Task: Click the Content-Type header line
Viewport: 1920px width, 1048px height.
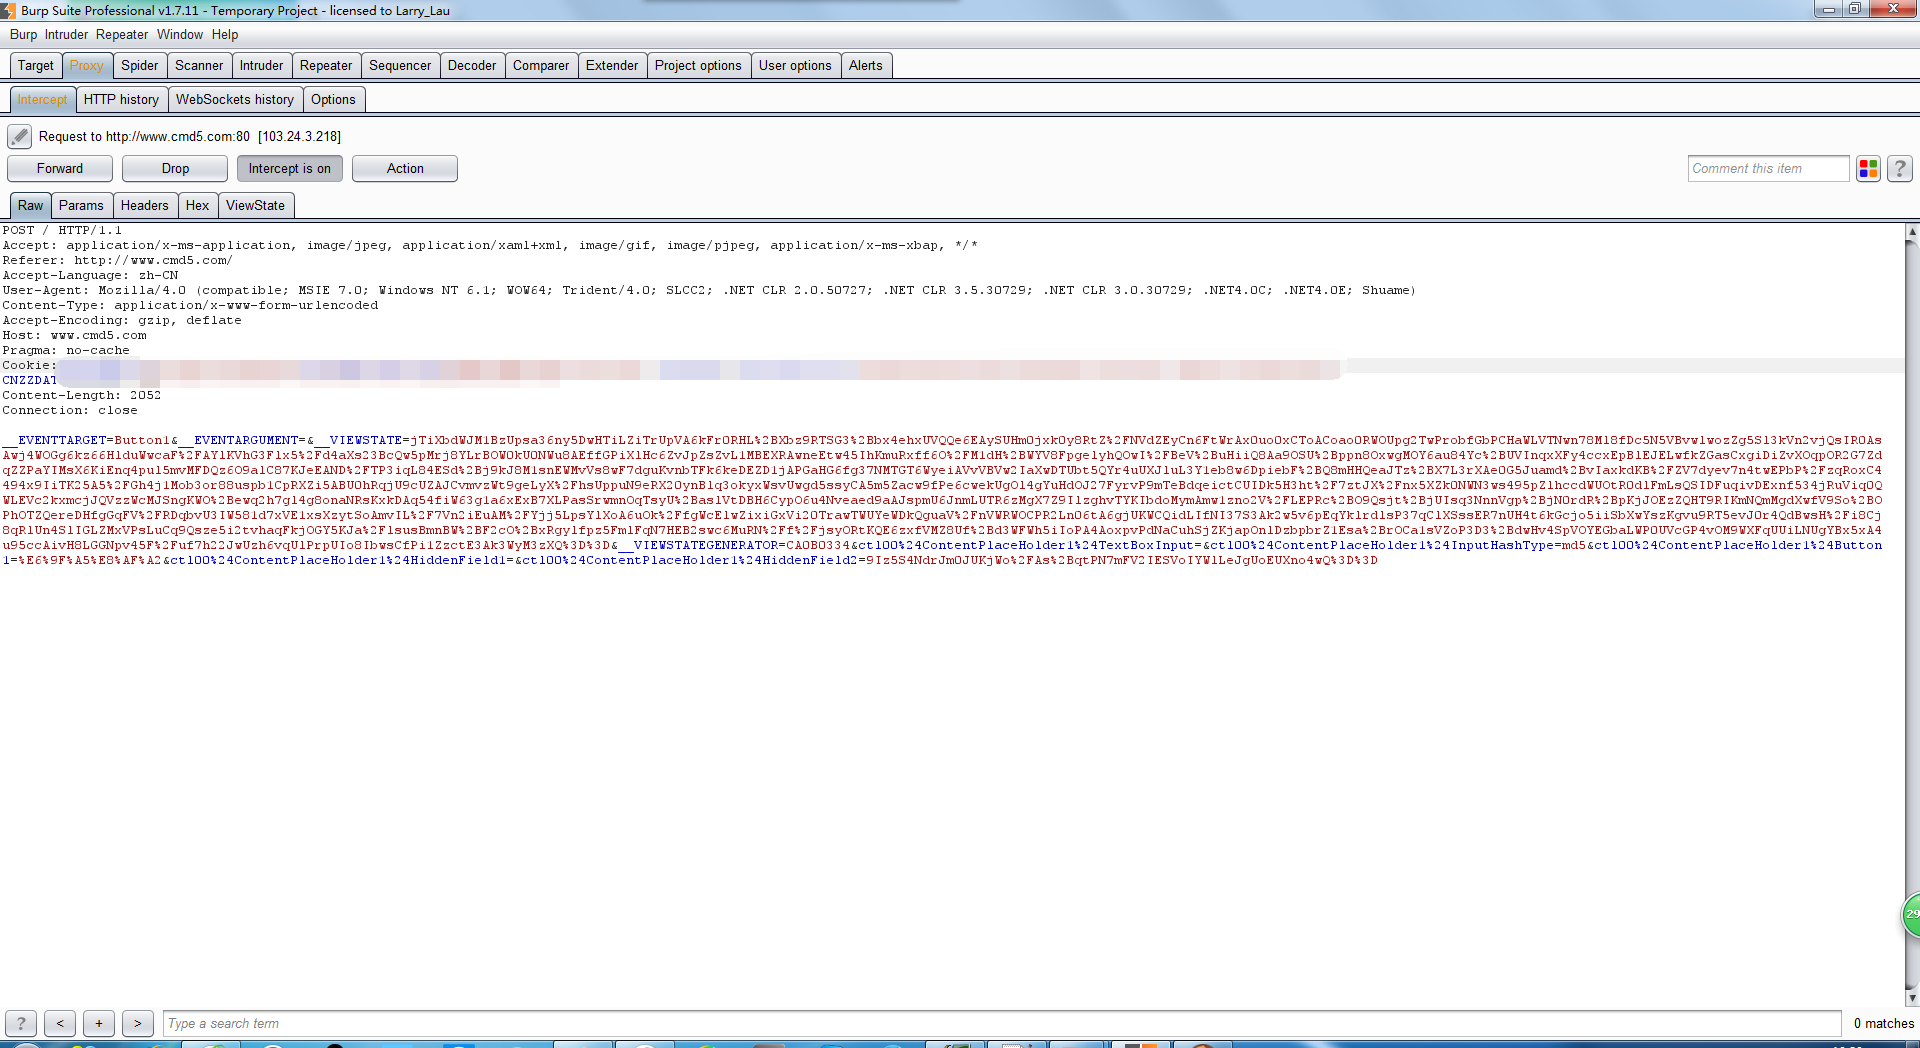Action: tap(190, 305)
